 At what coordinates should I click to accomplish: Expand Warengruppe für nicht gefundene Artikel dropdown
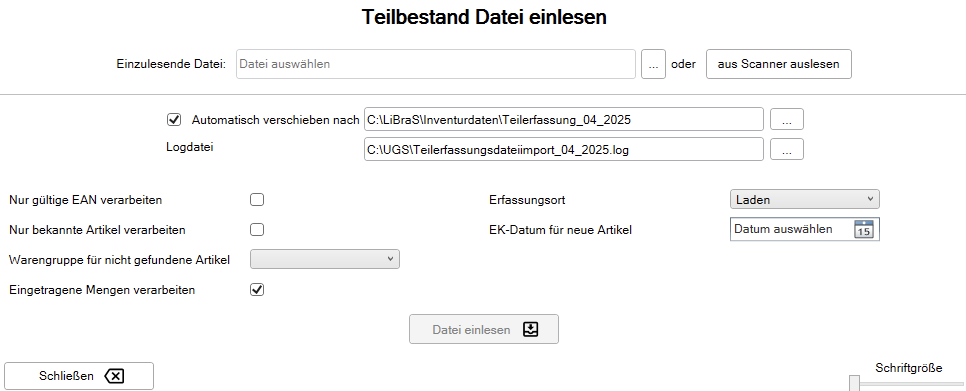[325, 259]
